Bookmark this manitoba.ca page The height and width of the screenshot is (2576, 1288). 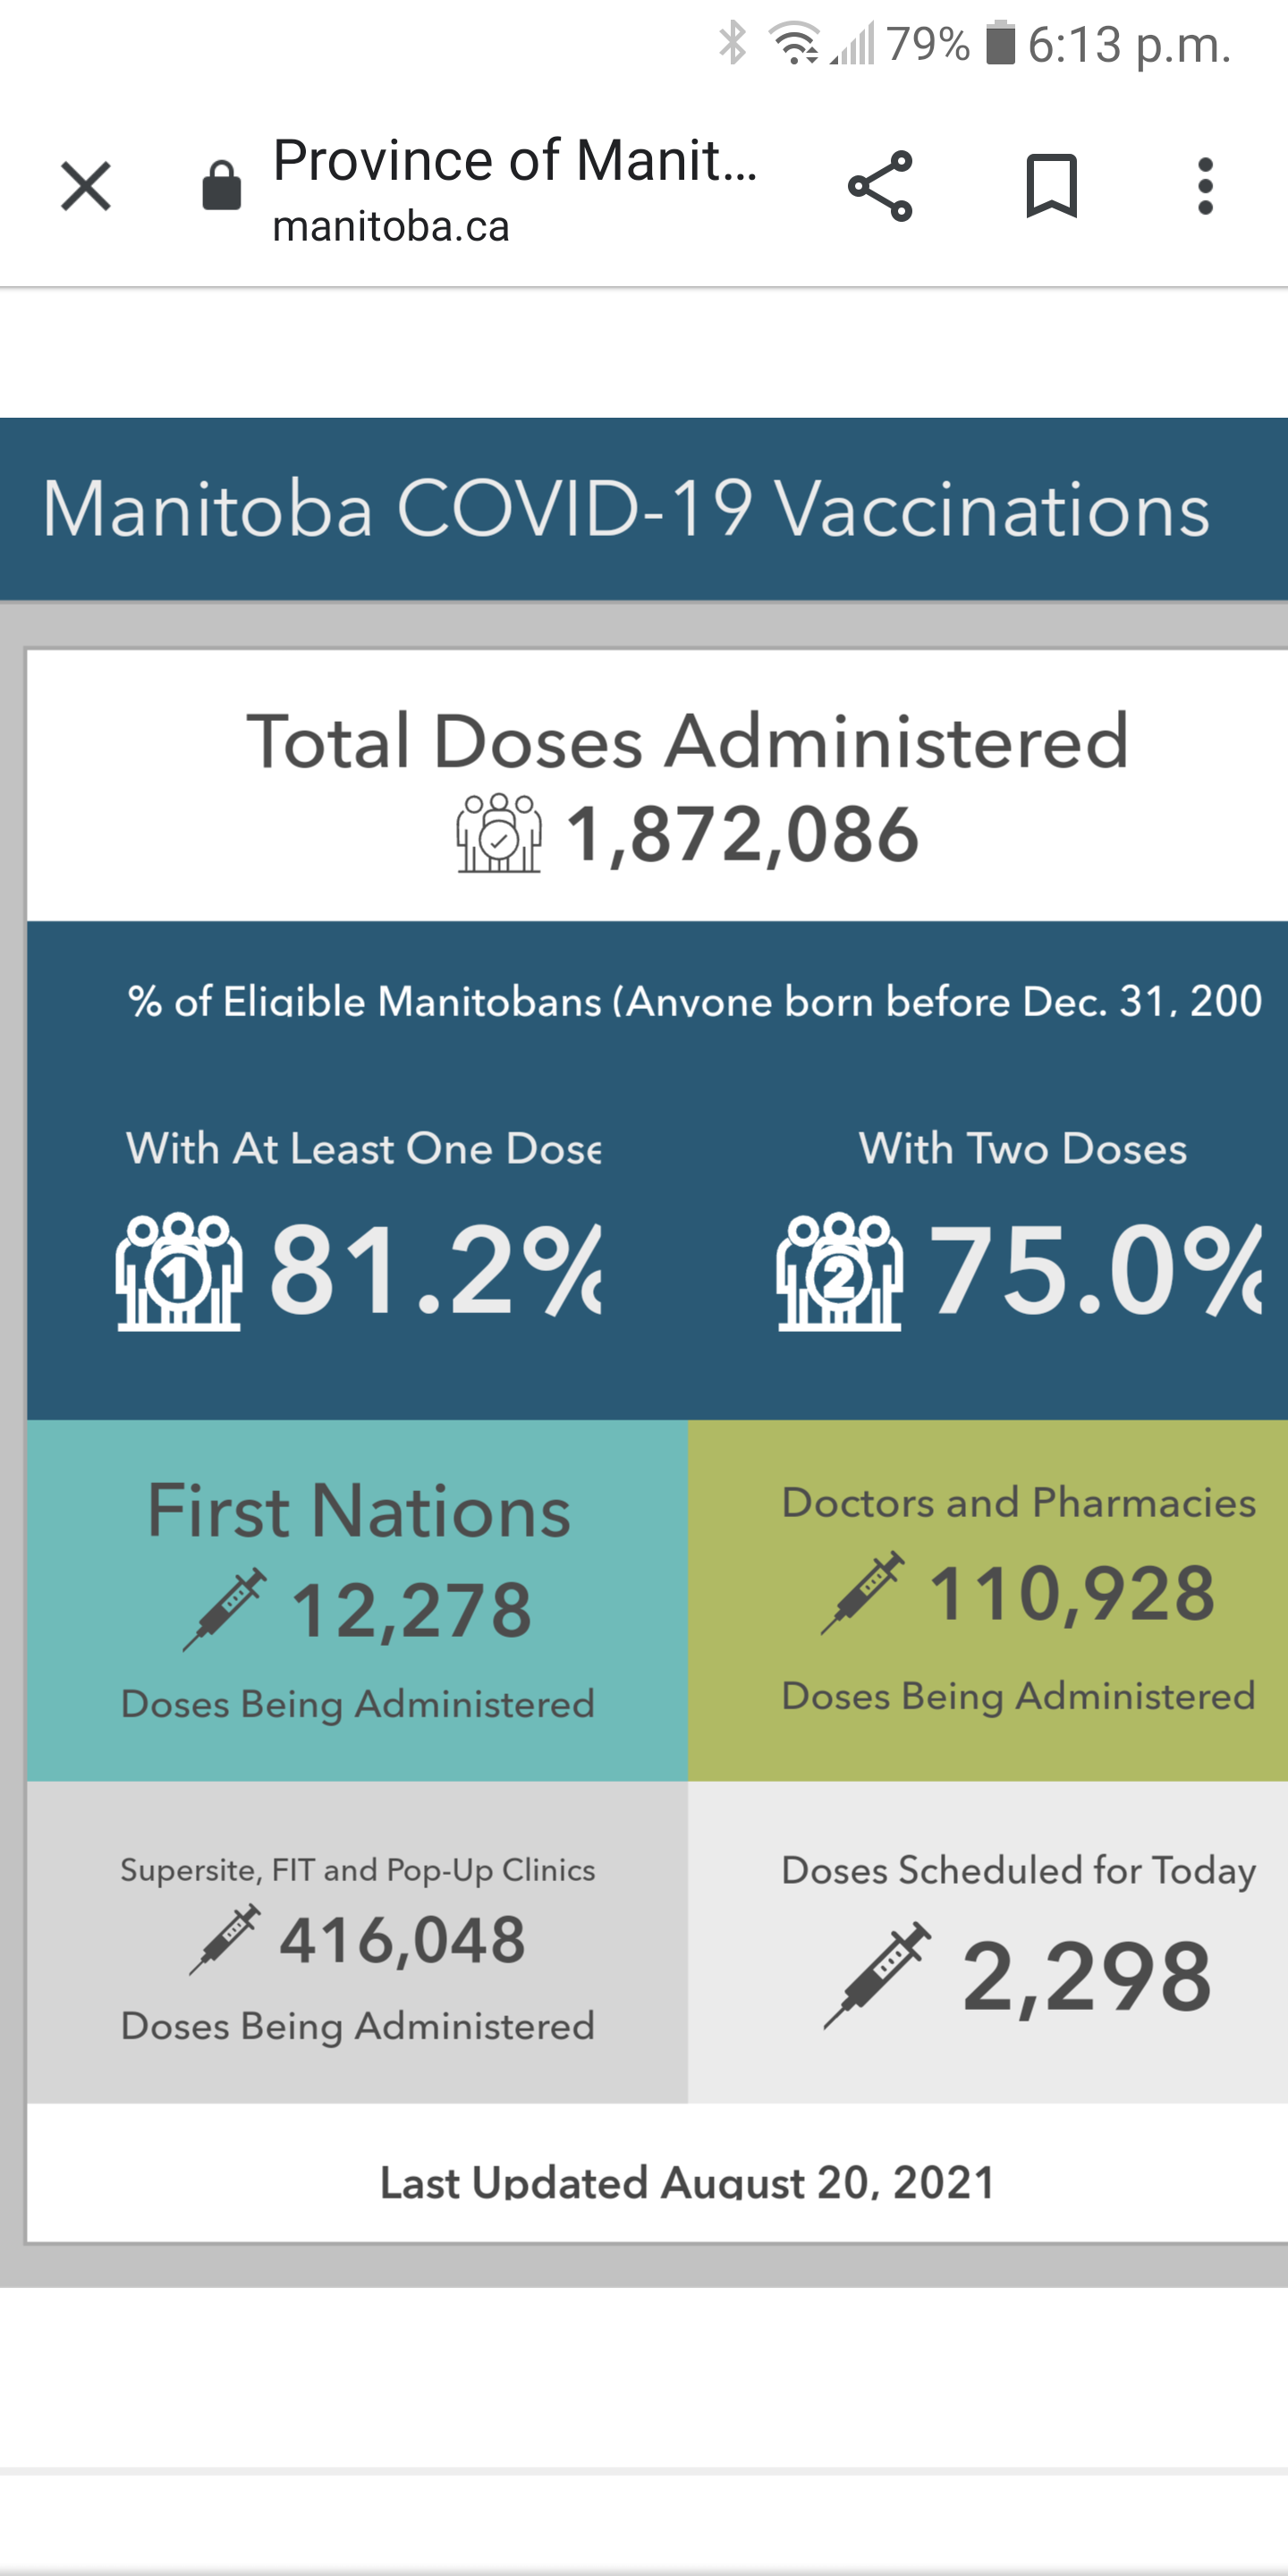pos(1051,186)
